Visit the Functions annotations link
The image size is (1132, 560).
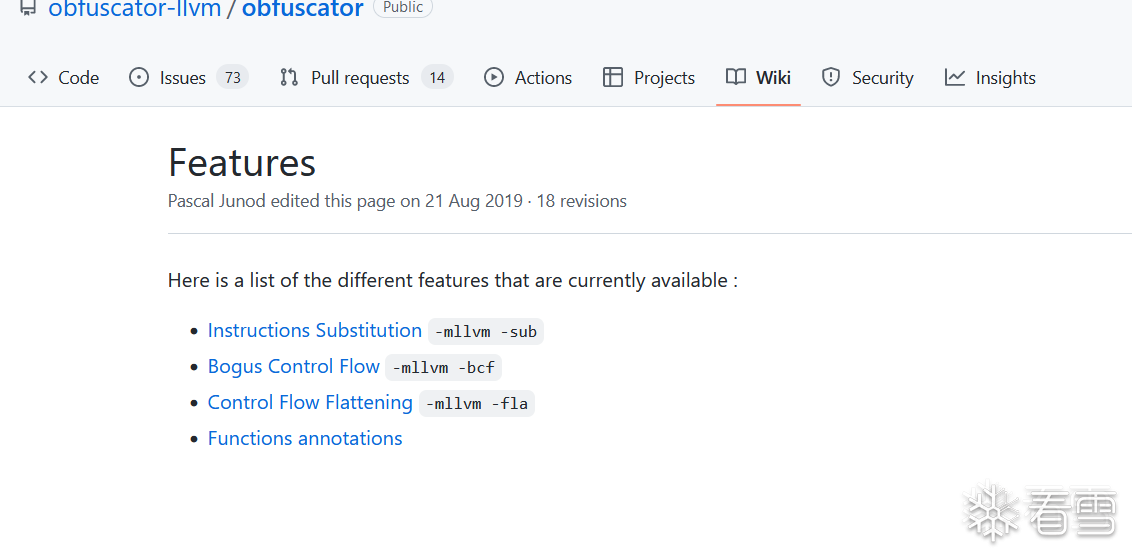point(305,439)
